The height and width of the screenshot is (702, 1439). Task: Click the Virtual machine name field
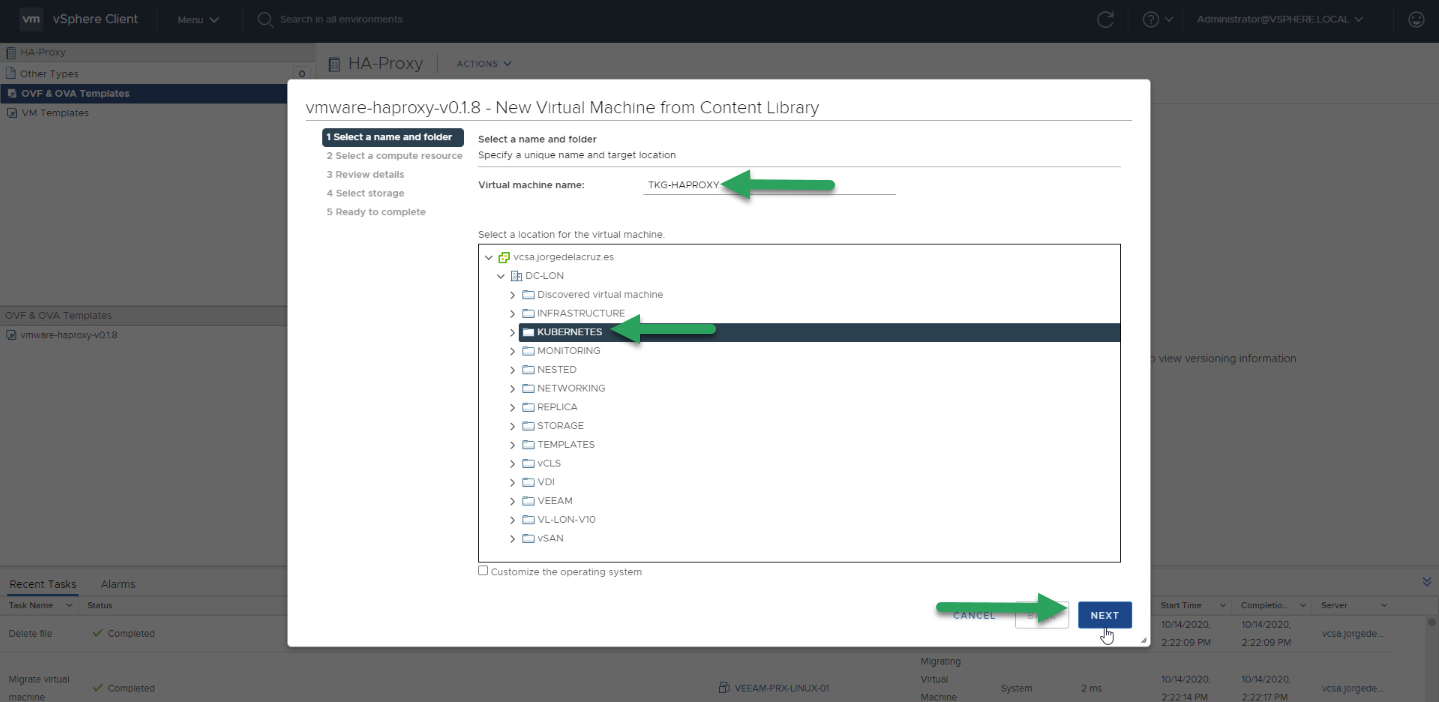(x=769, y=185)
